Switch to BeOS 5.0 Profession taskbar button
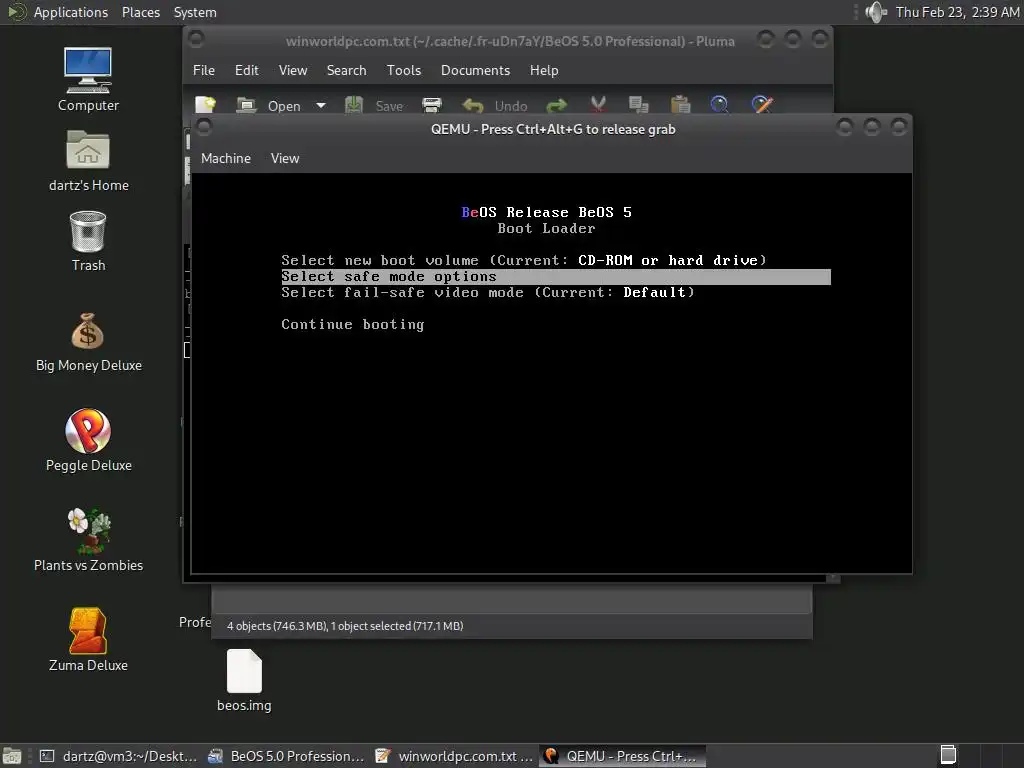This screenshot has width=1024, height=768. pyautogui.click(x=286, y=756)
